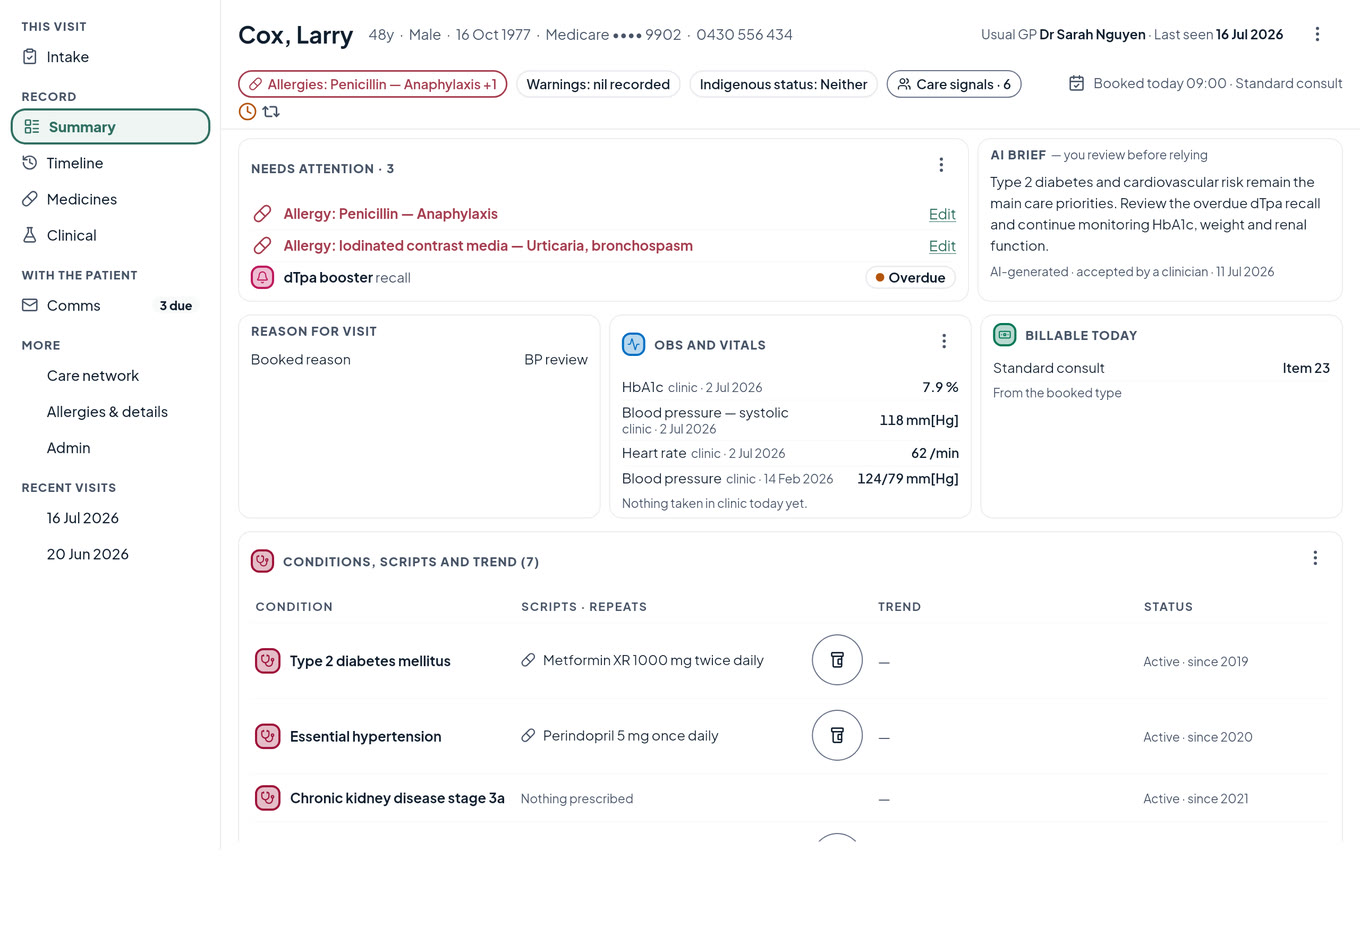Open the Admin page
The height and width of the screenshot is (944, 1360).
[x=110, y=448]
